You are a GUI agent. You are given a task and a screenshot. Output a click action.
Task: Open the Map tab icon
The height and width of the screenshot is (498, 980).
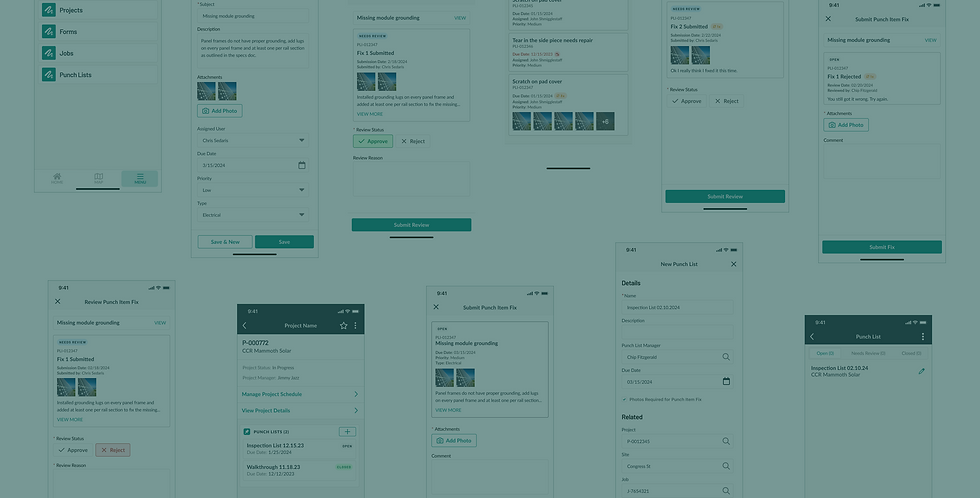click(x=99, y=179)
